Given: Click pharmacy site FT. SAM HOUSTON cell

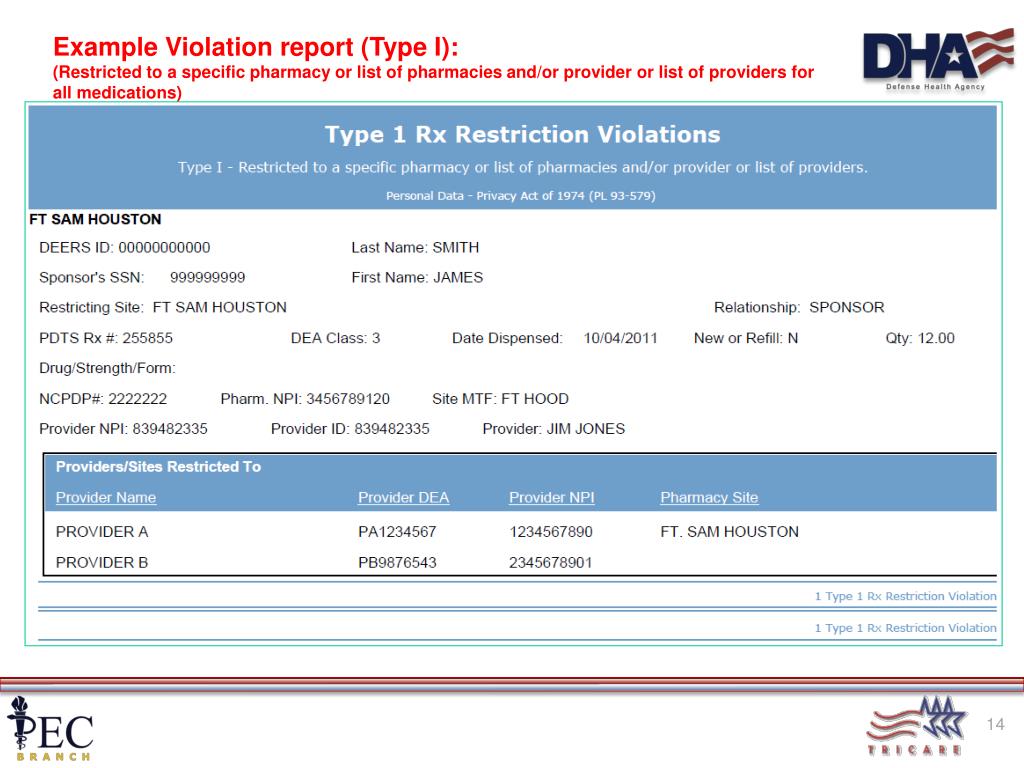Looking at the screenshot, I should [729, 532].
